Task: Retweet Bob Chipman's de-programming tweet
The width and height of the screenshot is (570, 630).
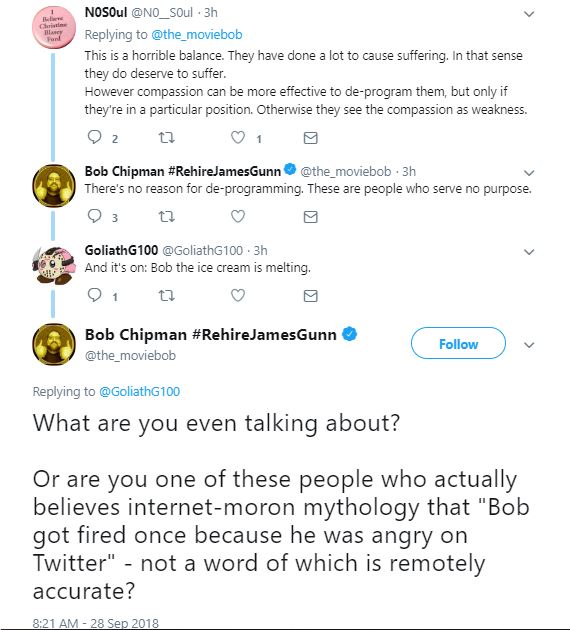Action: (166, 217)
